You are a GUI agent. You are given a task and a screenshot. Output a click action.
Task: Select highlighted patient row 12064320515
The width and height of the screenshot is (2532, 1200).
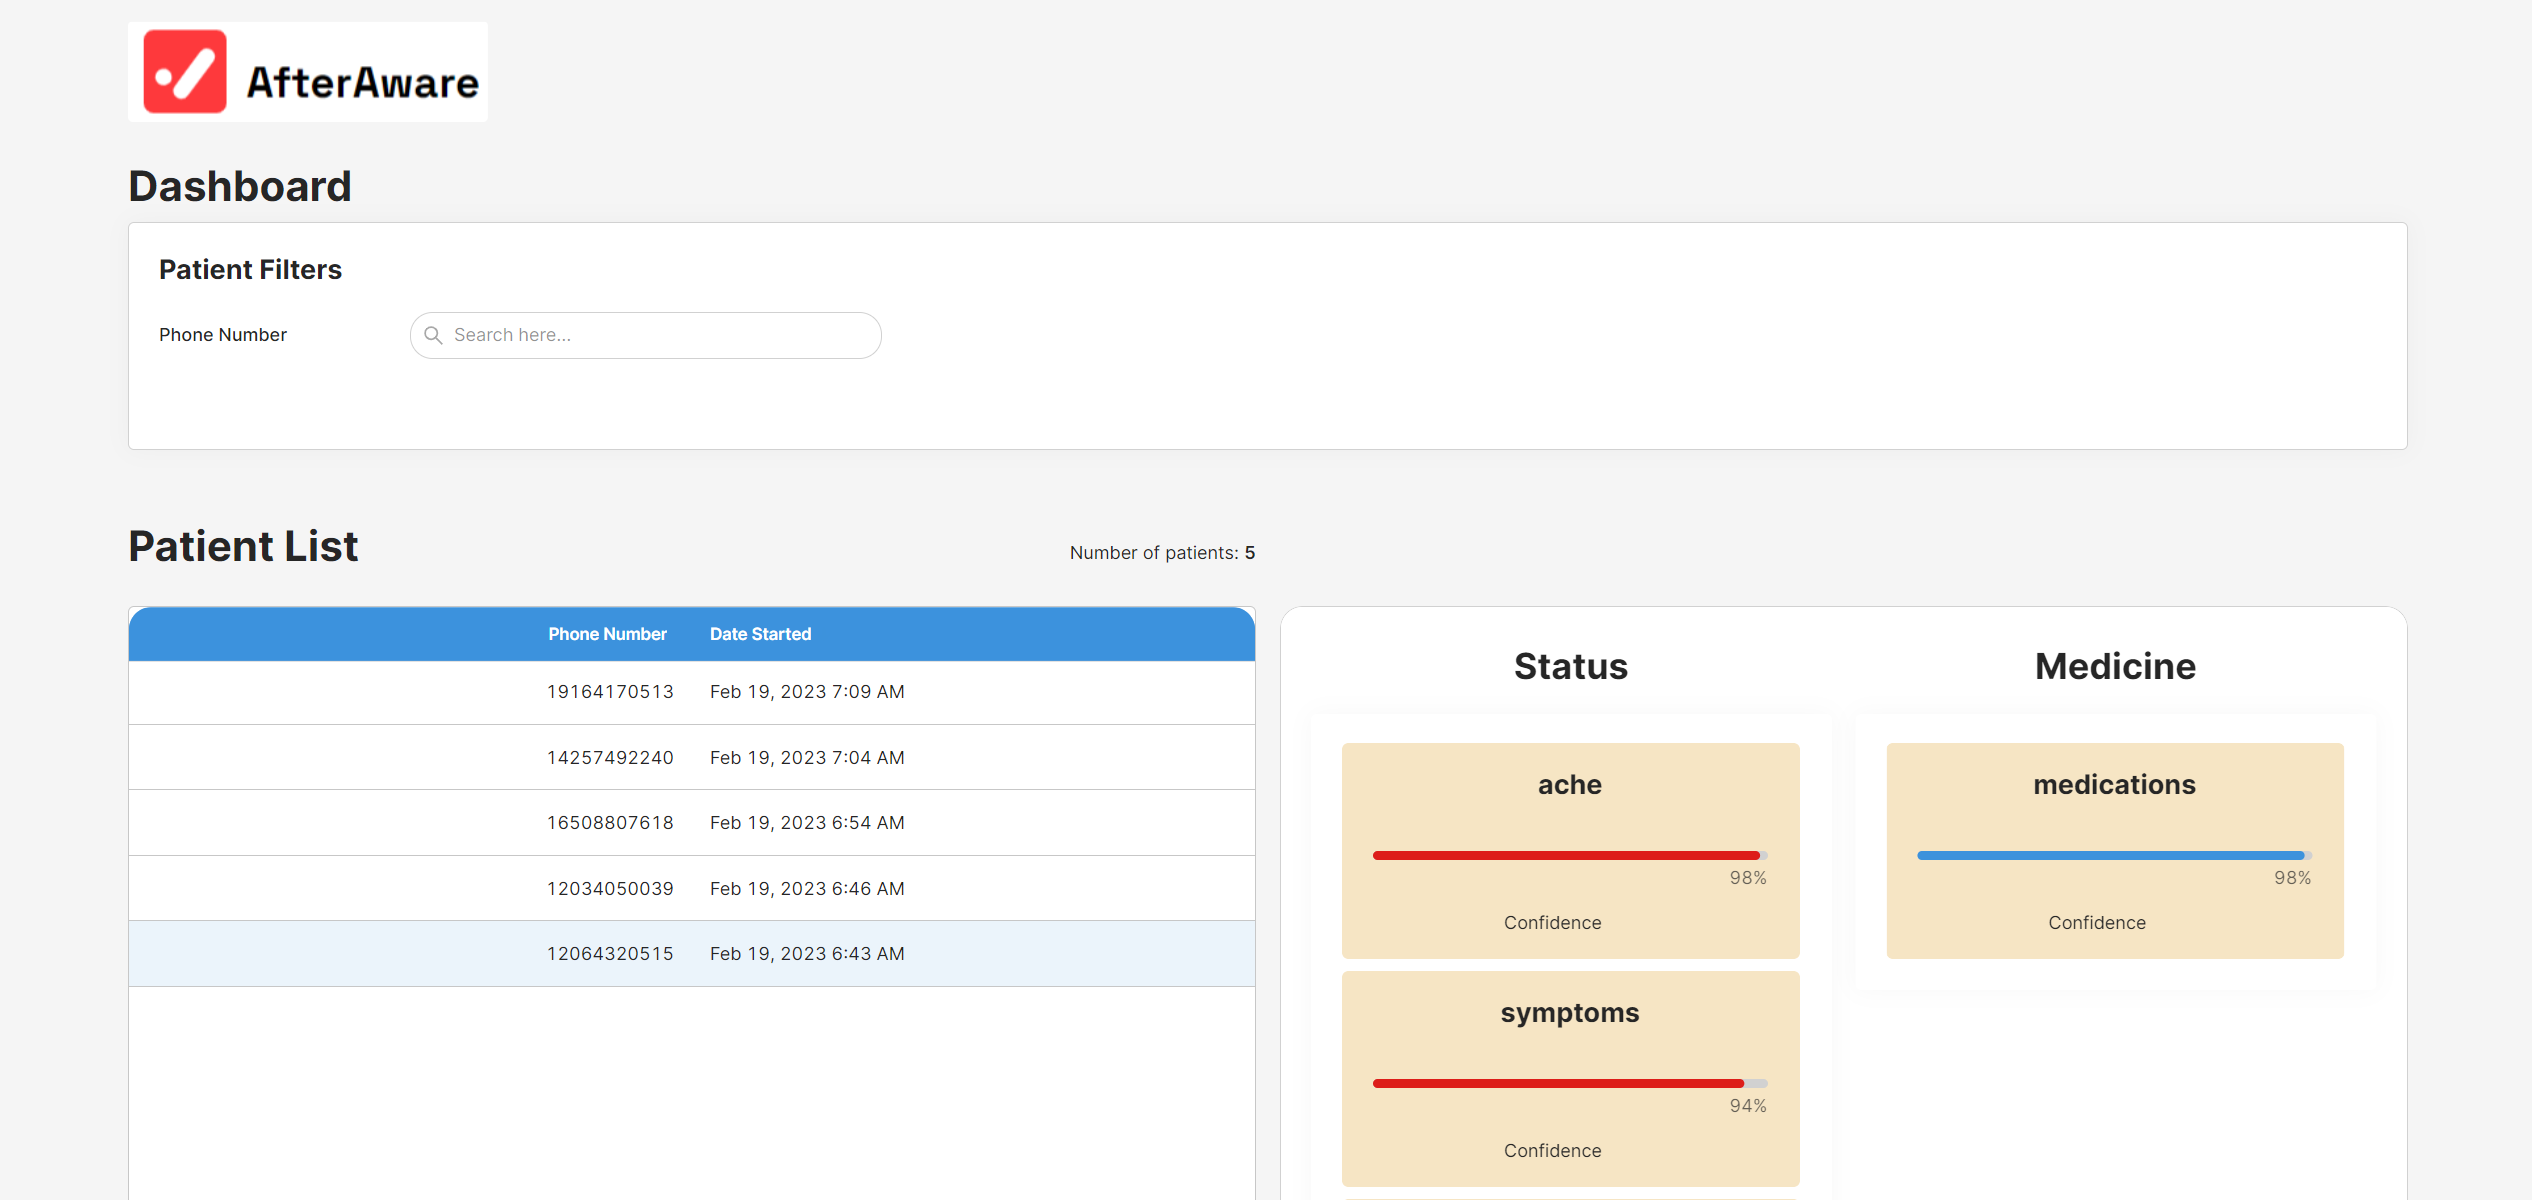click(690, 953)
